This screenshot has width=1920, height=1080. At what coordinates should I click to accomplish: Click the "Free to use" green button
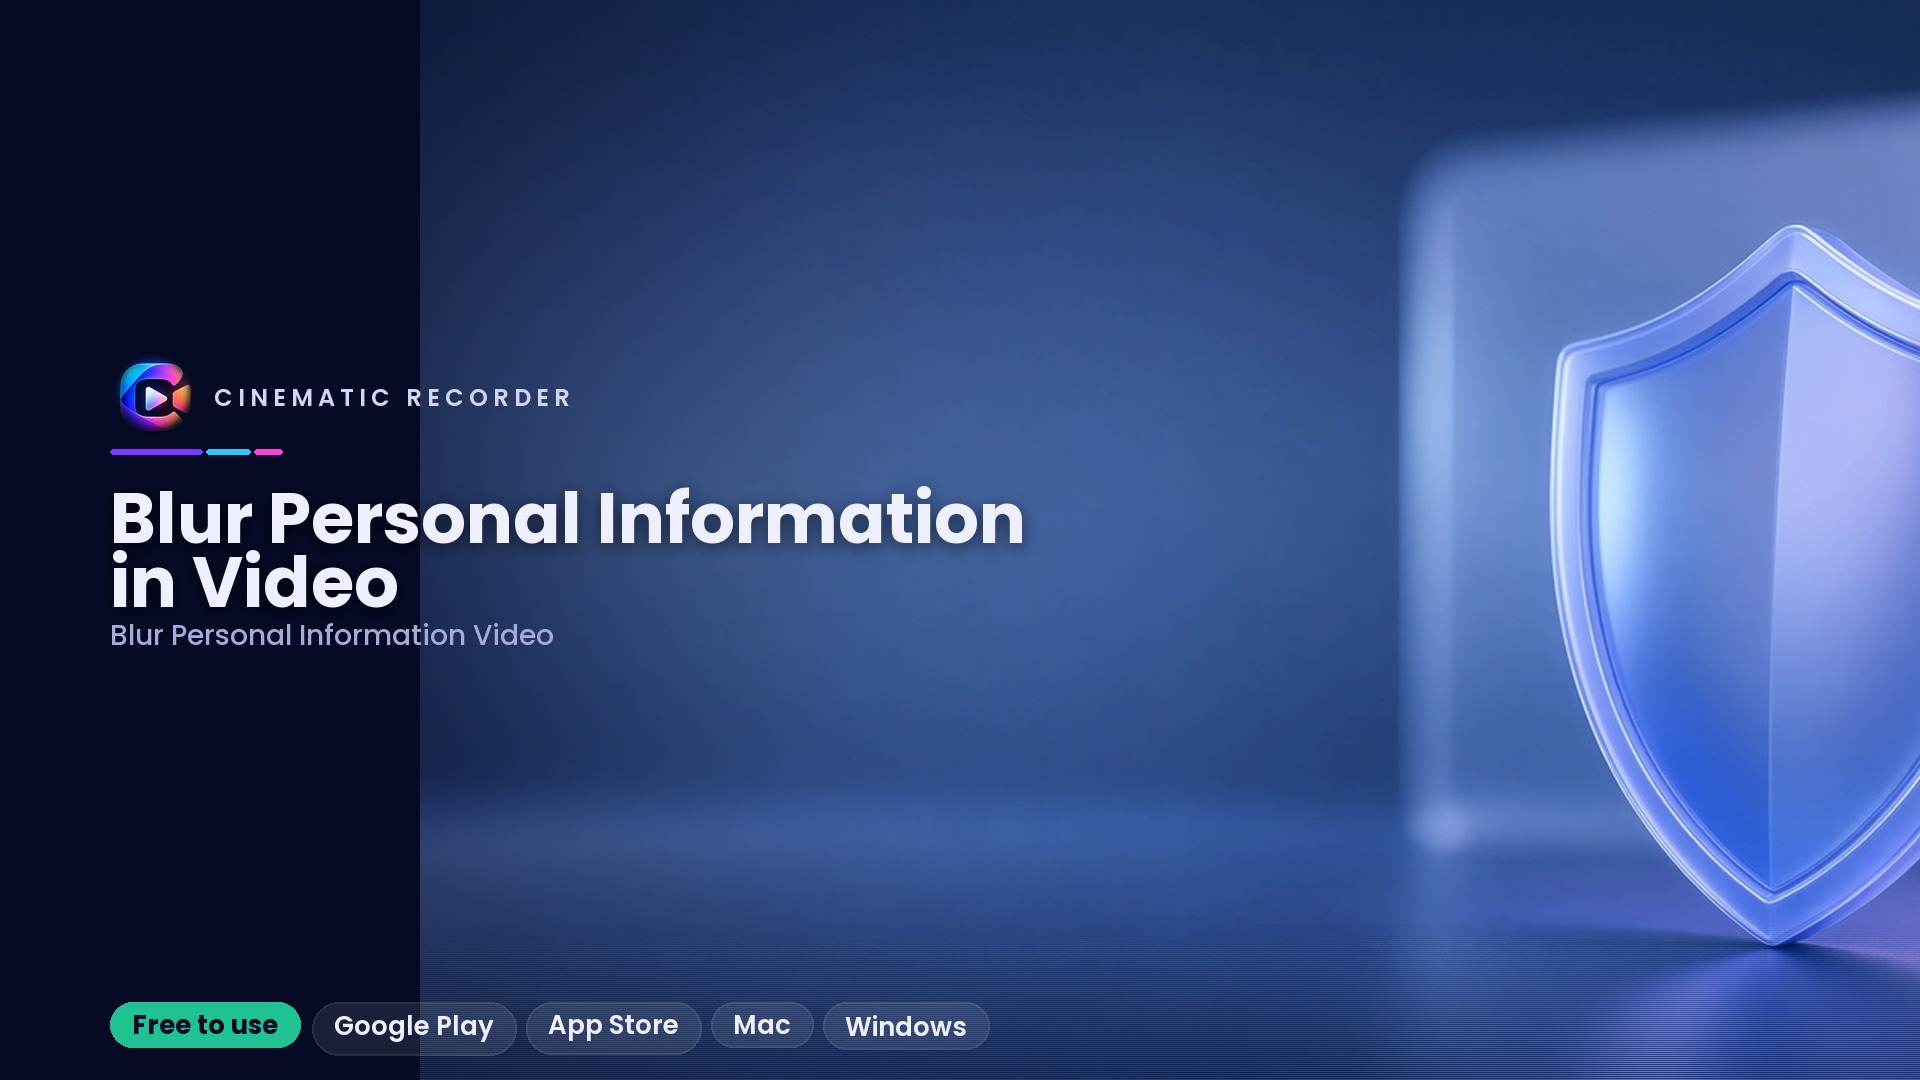tap(205, 1025)
